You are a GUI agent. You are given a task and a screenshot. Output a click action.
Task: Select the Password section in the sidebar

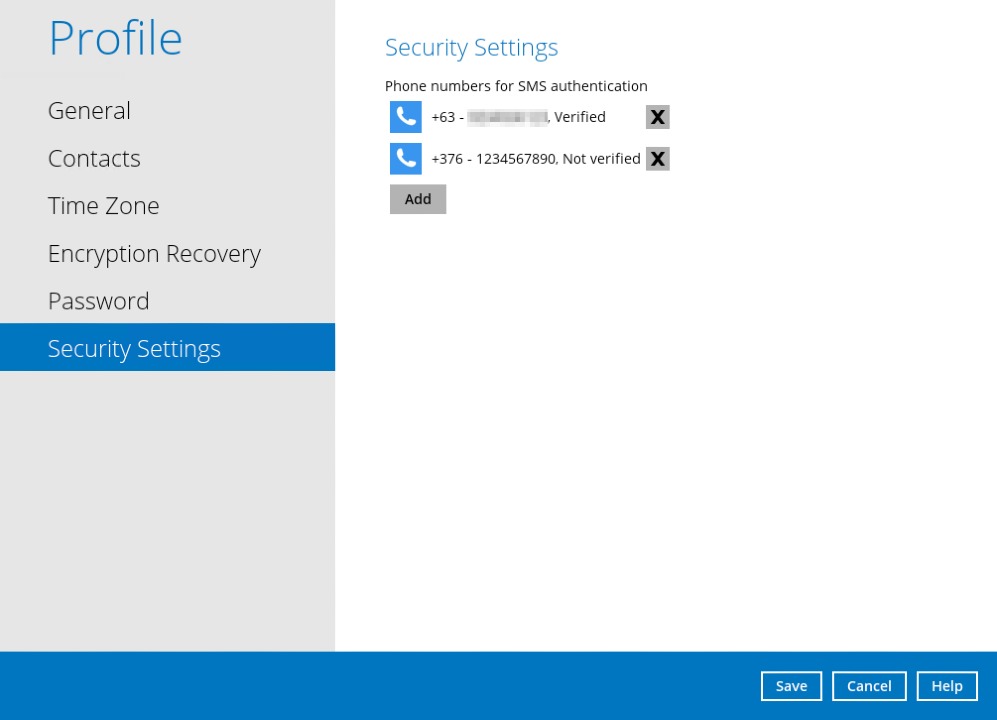[98, 301]
